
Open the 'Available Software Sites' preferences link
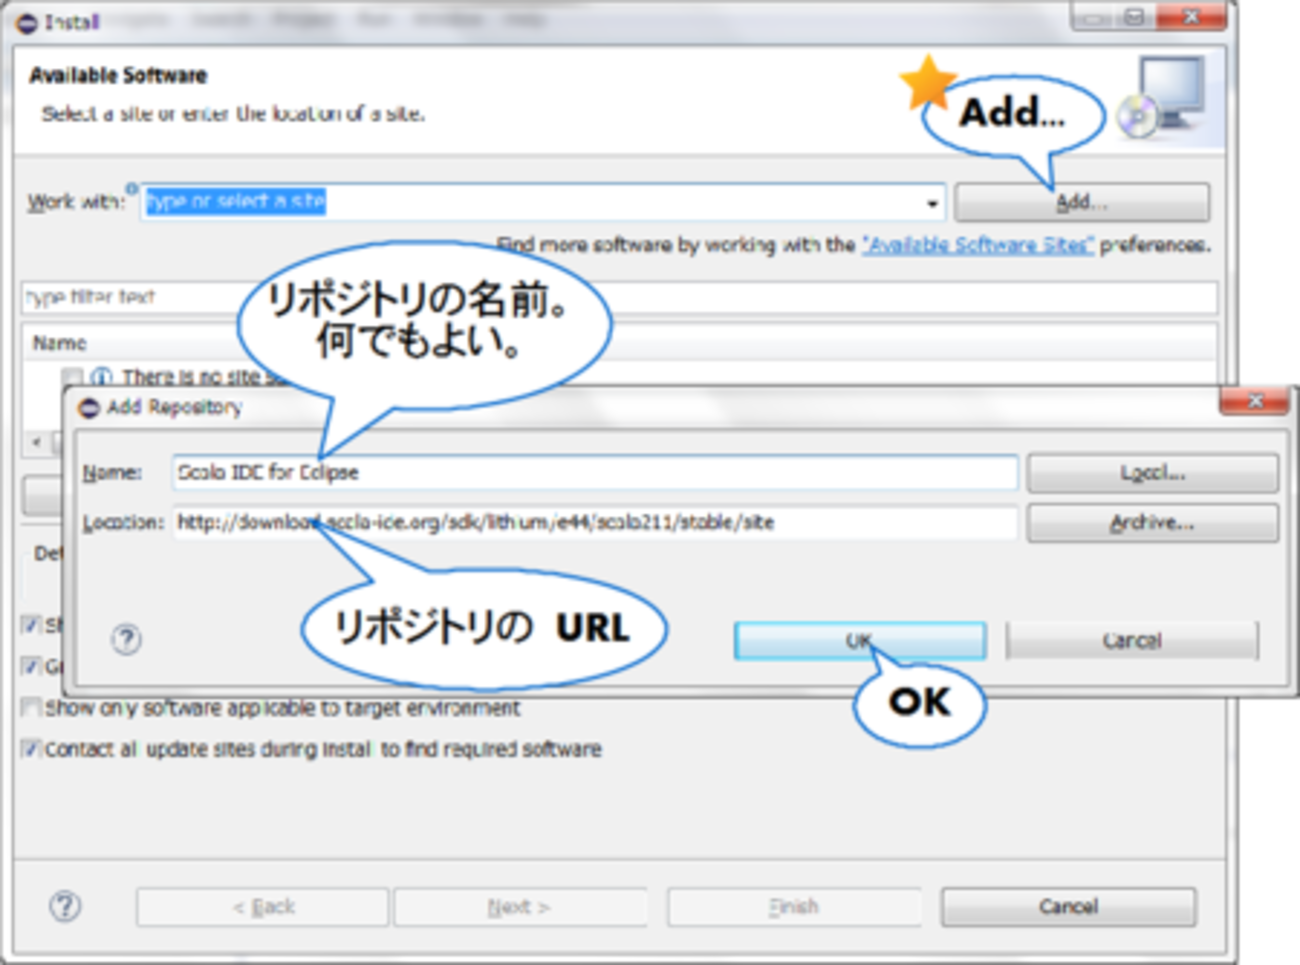978,245
